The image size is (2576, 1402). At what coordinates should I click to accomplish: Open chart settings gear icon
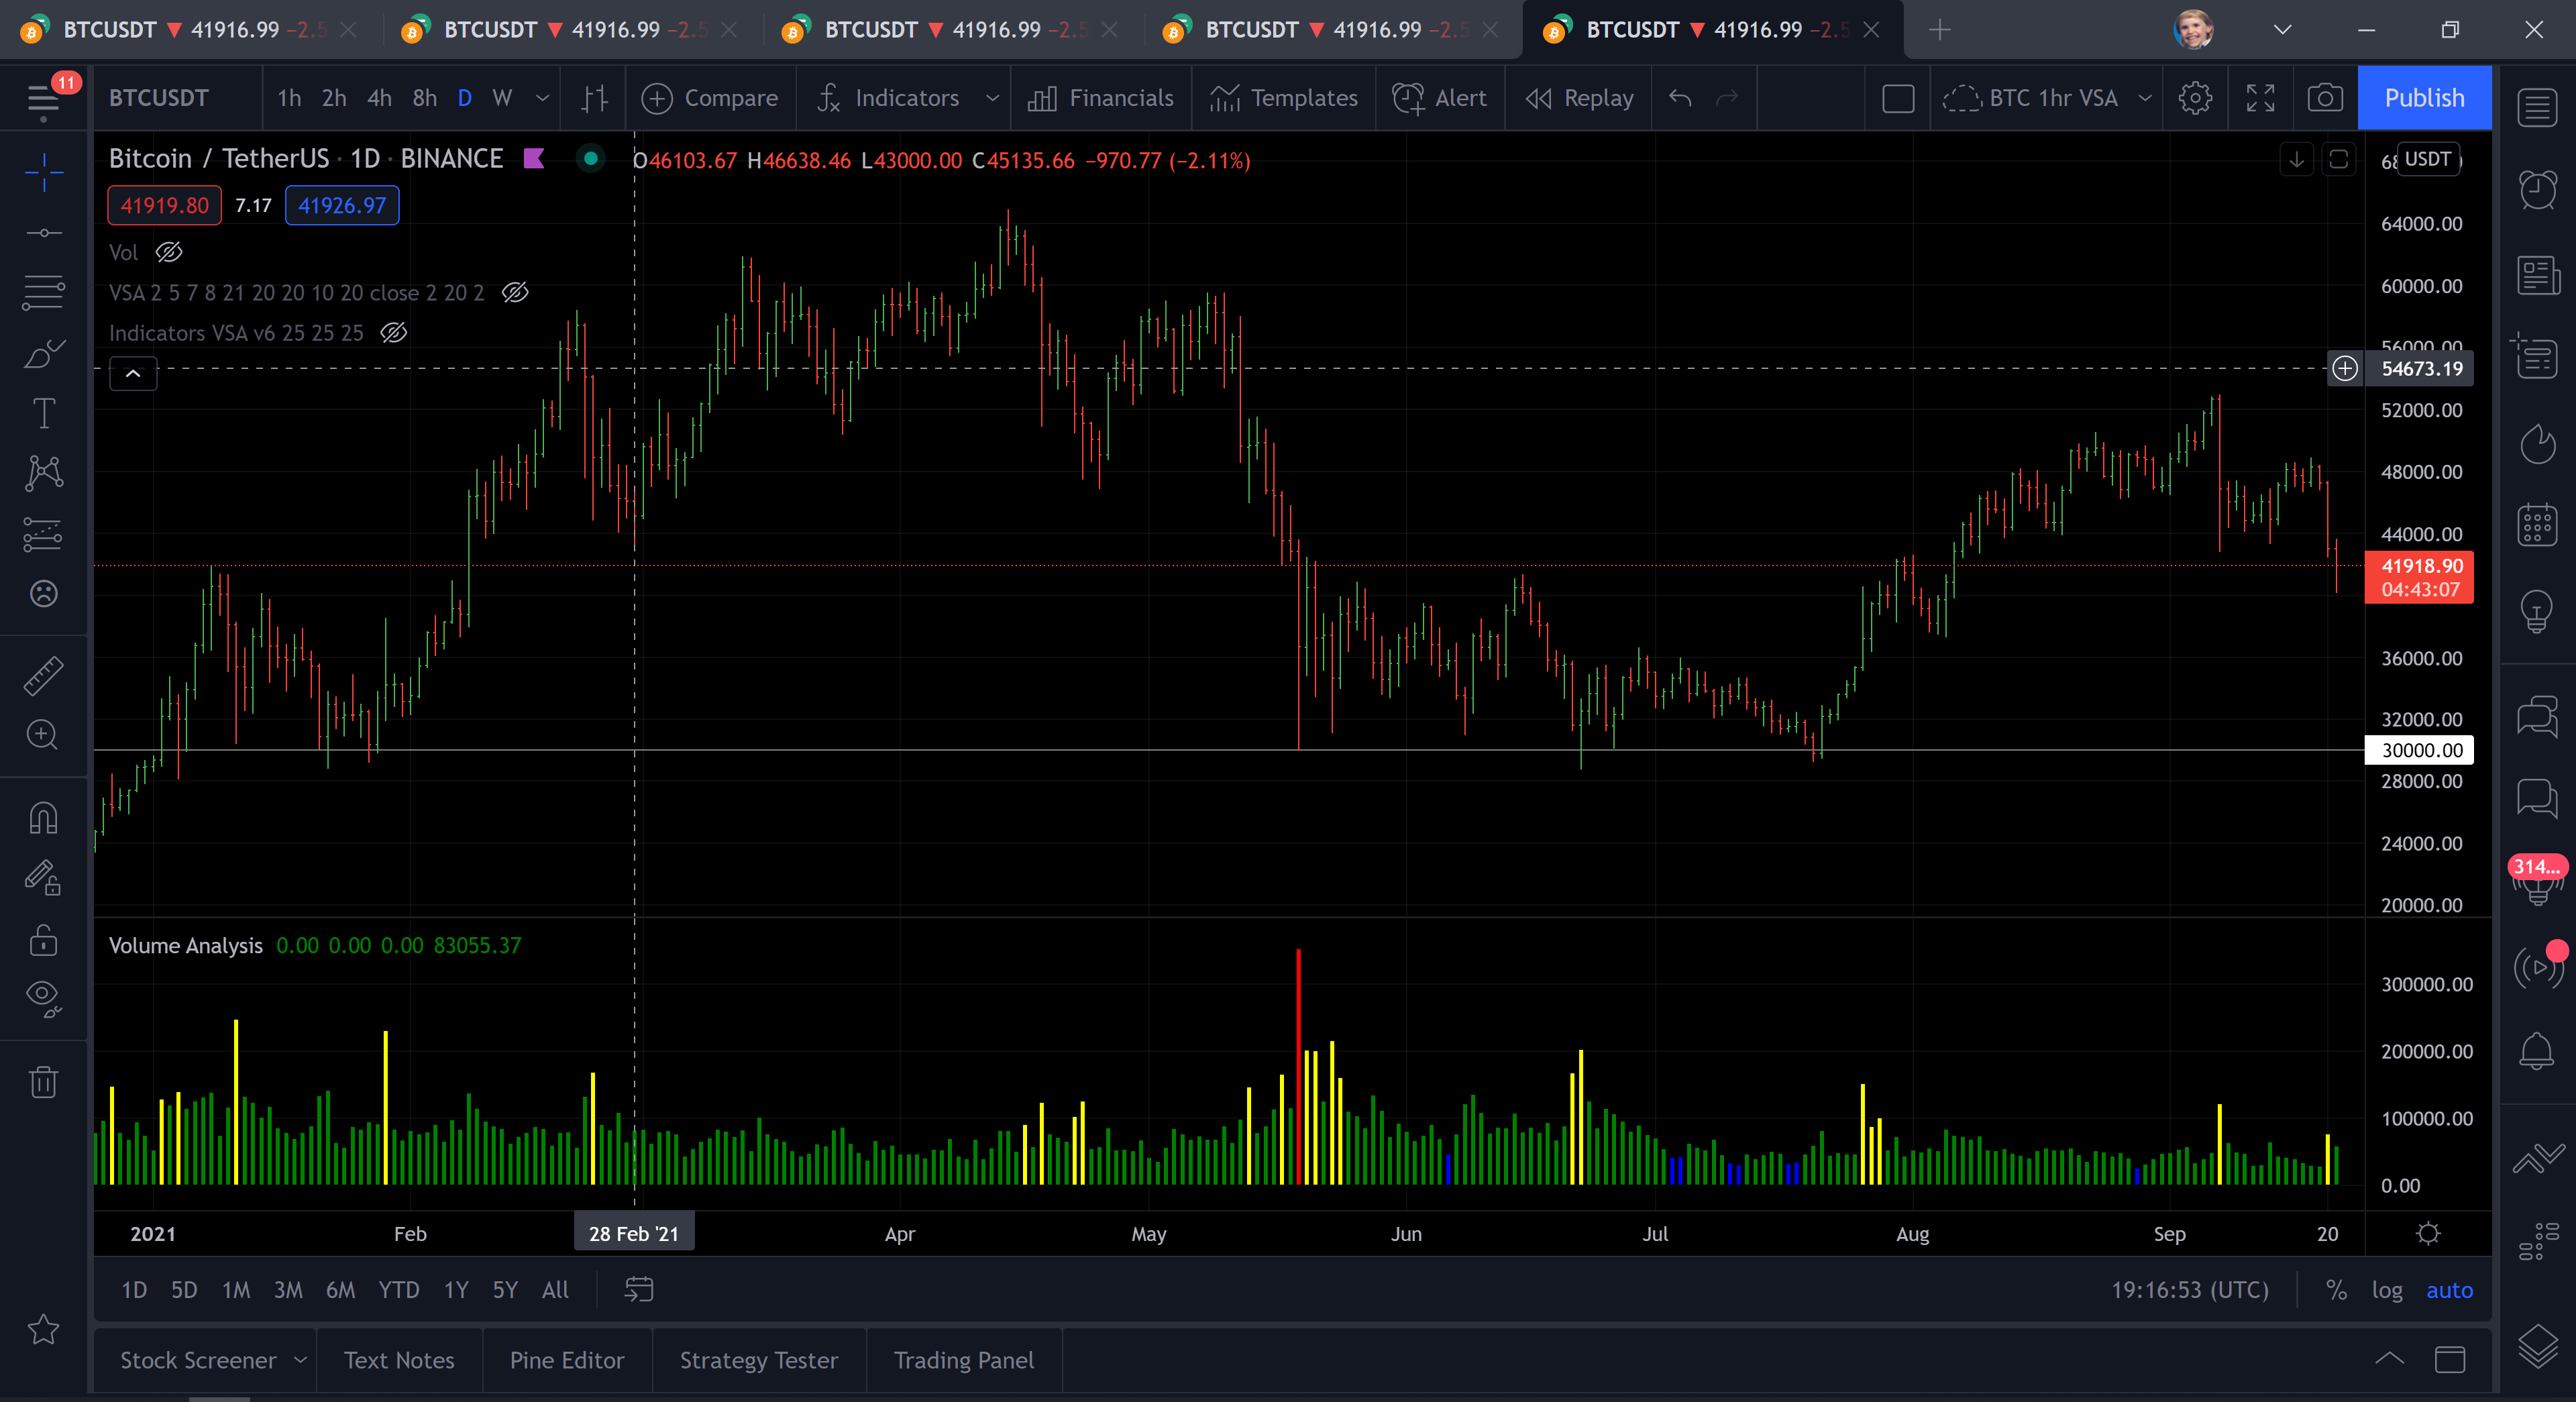(x=2195, y=98)
